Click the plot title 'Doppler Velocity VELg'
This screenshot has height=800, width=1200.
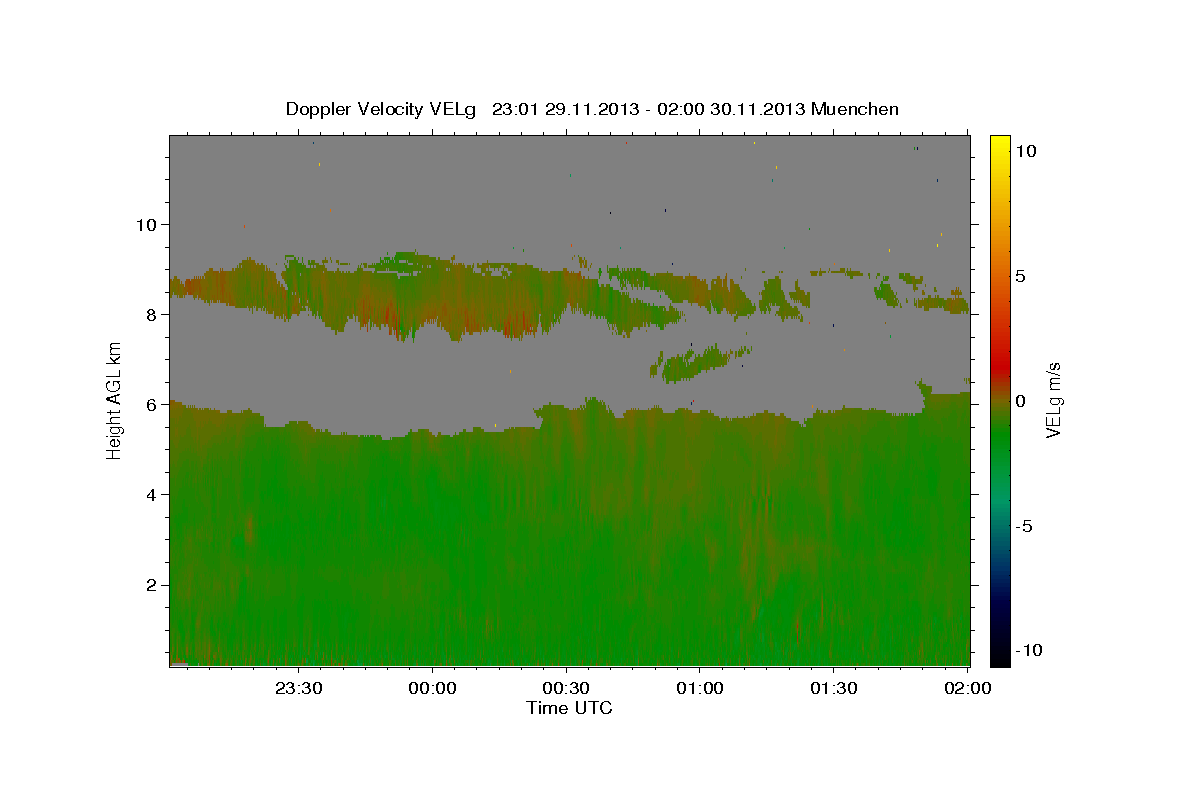(380, 109)
